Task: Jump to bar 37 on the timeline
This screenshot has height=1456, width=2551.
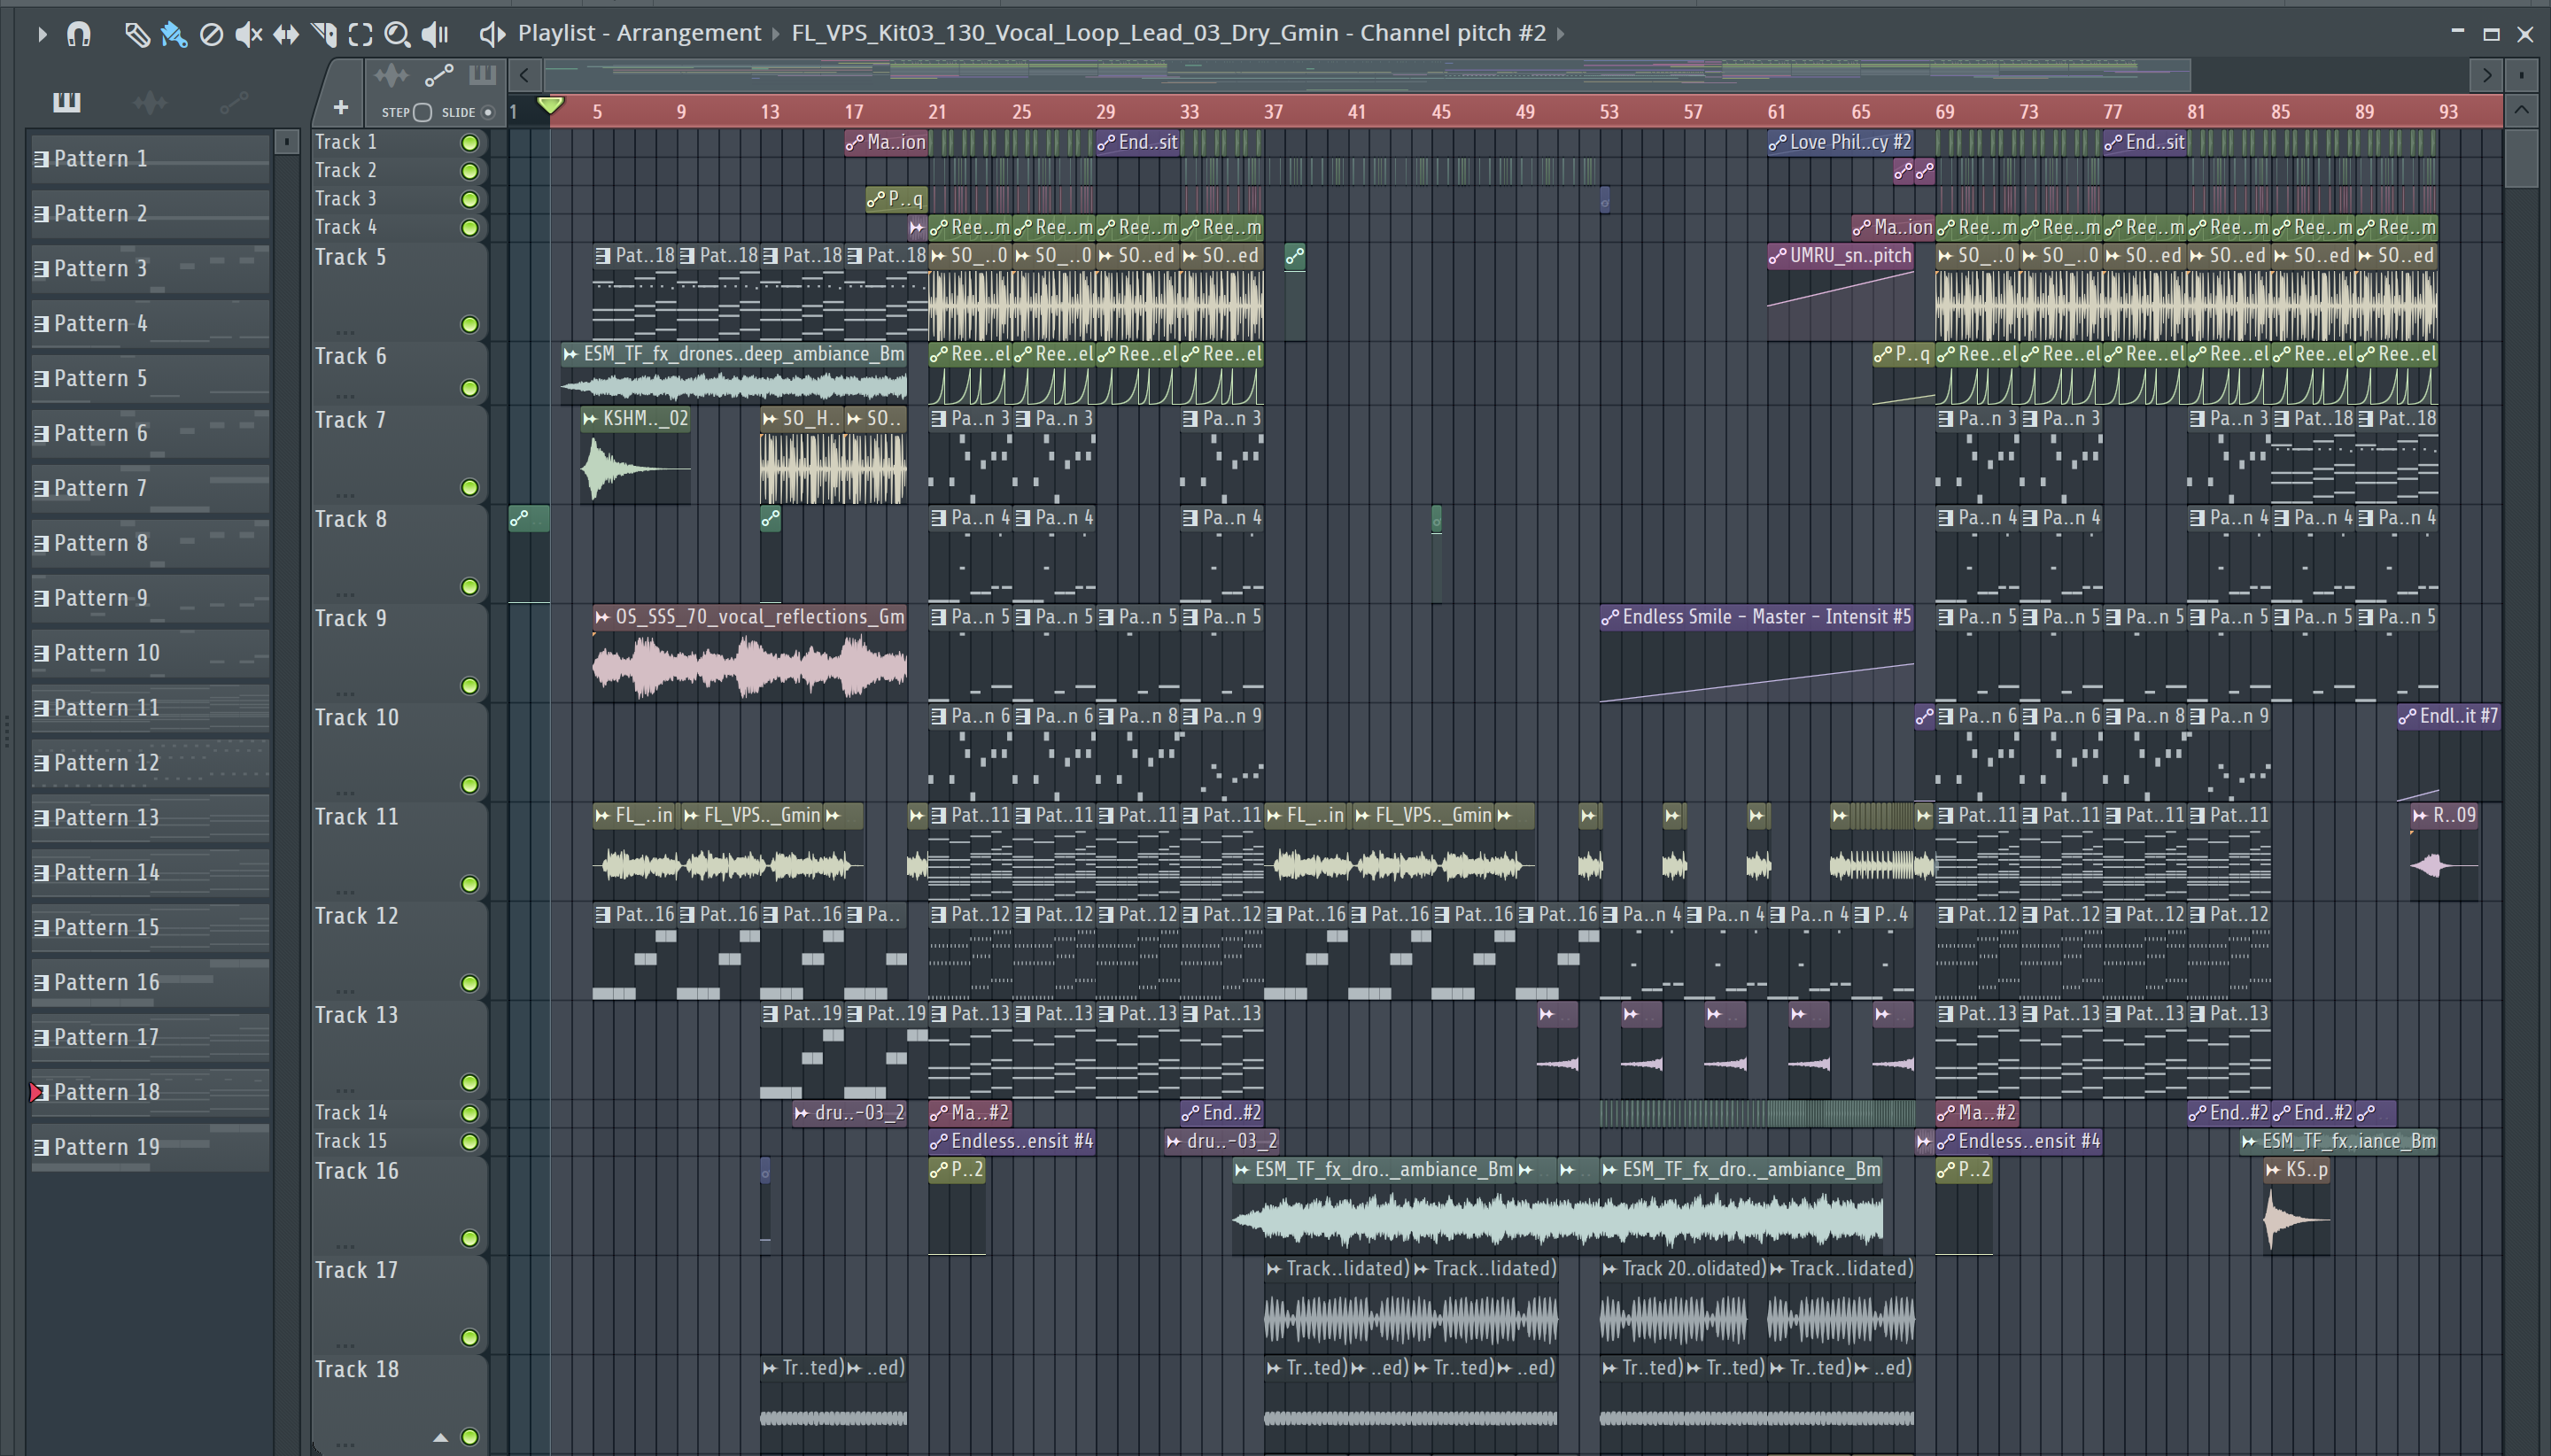Action: point(1273,112)
